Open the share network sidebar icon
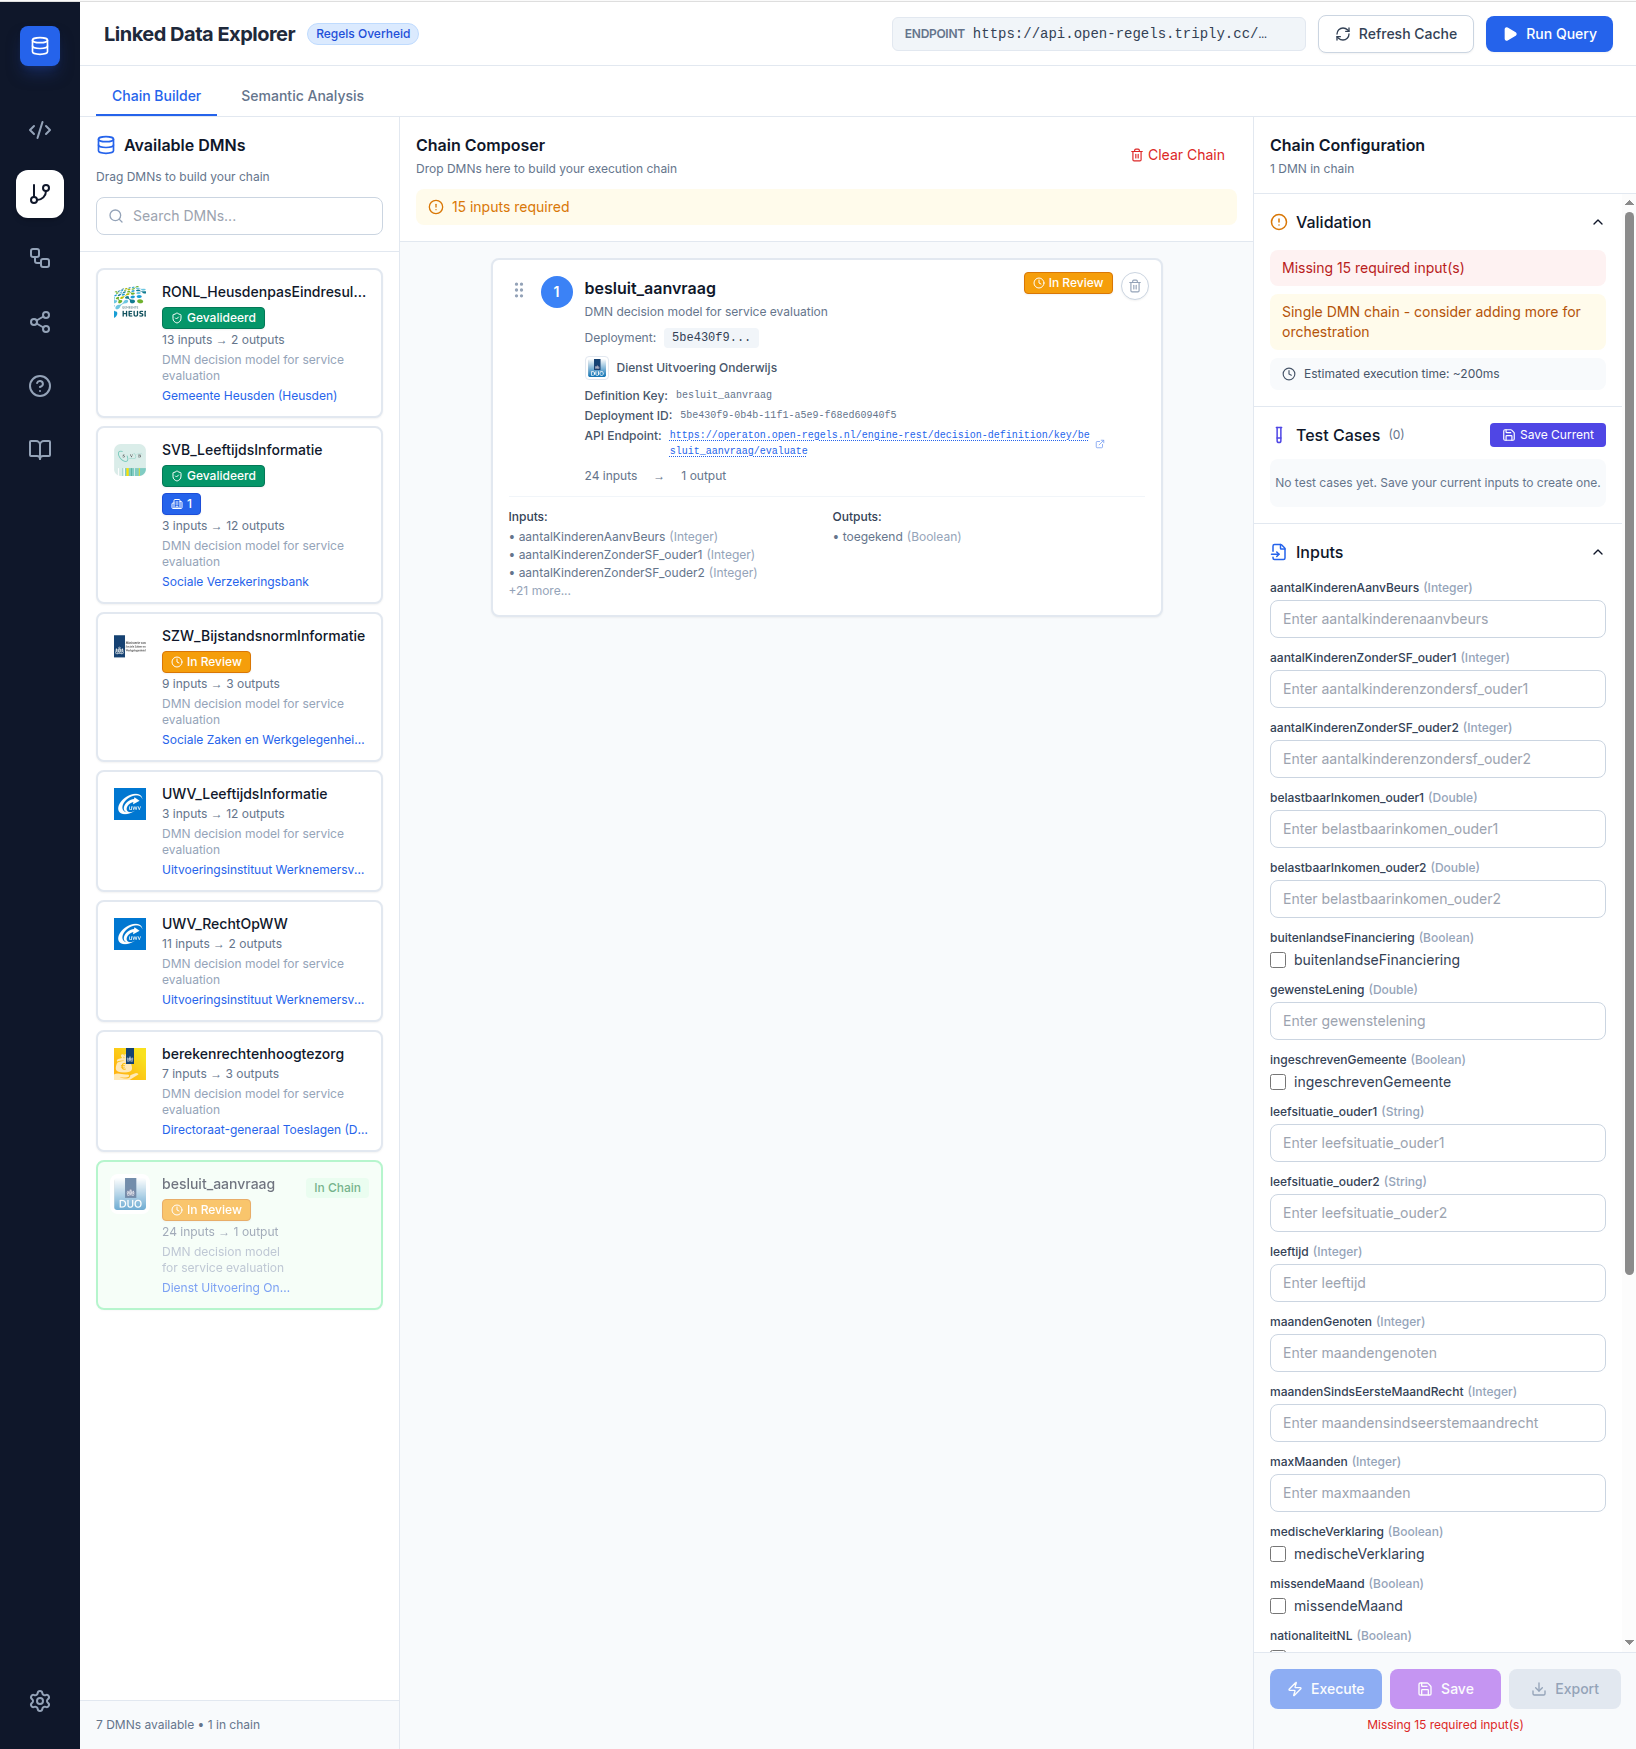Viewport: 1636px width, 1749px height. [40, 322]
